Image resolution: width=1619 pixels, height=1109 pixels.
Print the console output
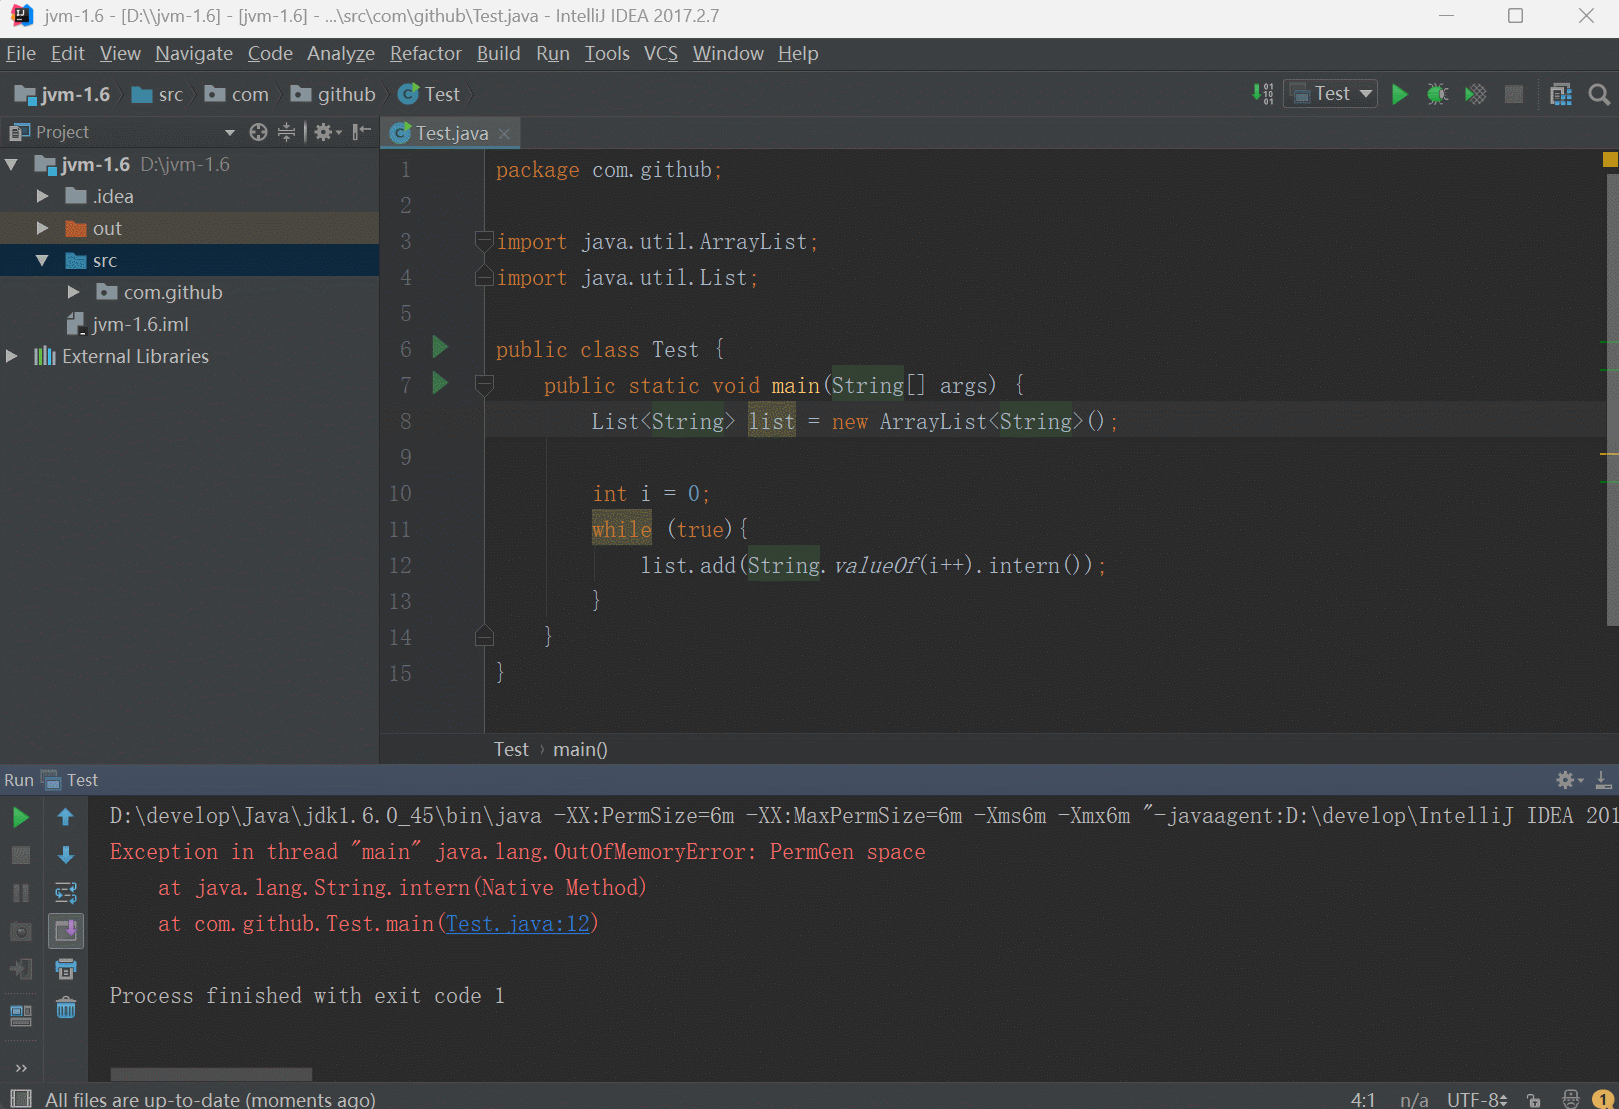click(x=66, y=969)
